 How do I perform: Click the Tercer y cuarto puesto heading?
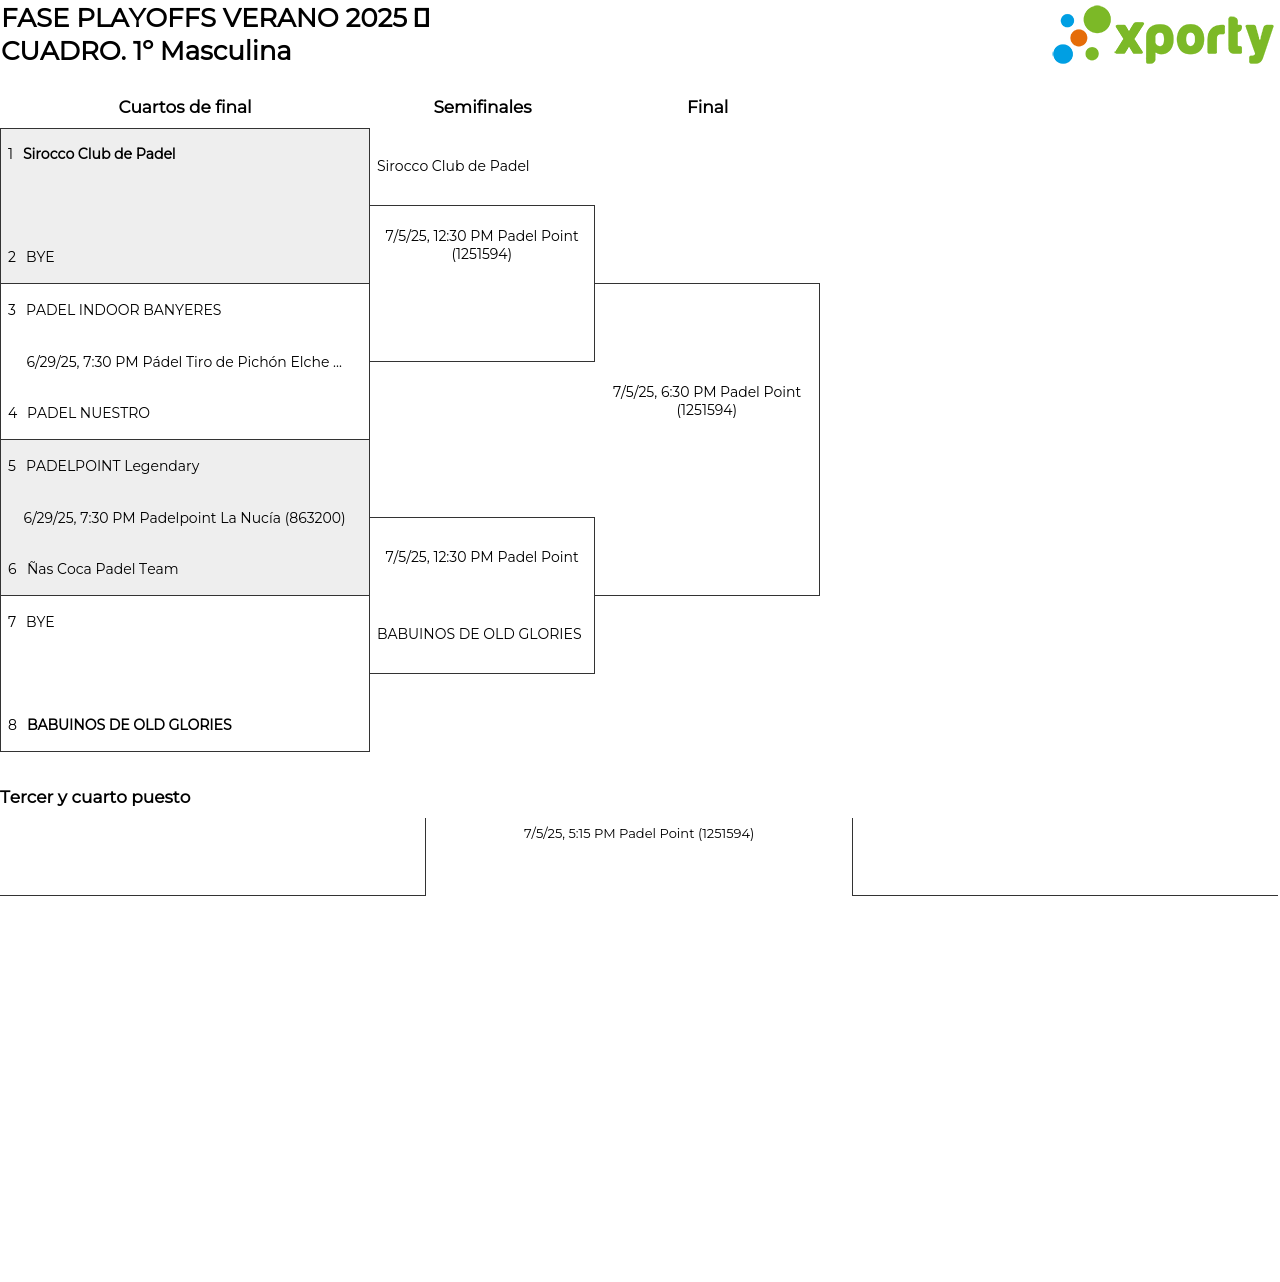(x=95, y=797)
